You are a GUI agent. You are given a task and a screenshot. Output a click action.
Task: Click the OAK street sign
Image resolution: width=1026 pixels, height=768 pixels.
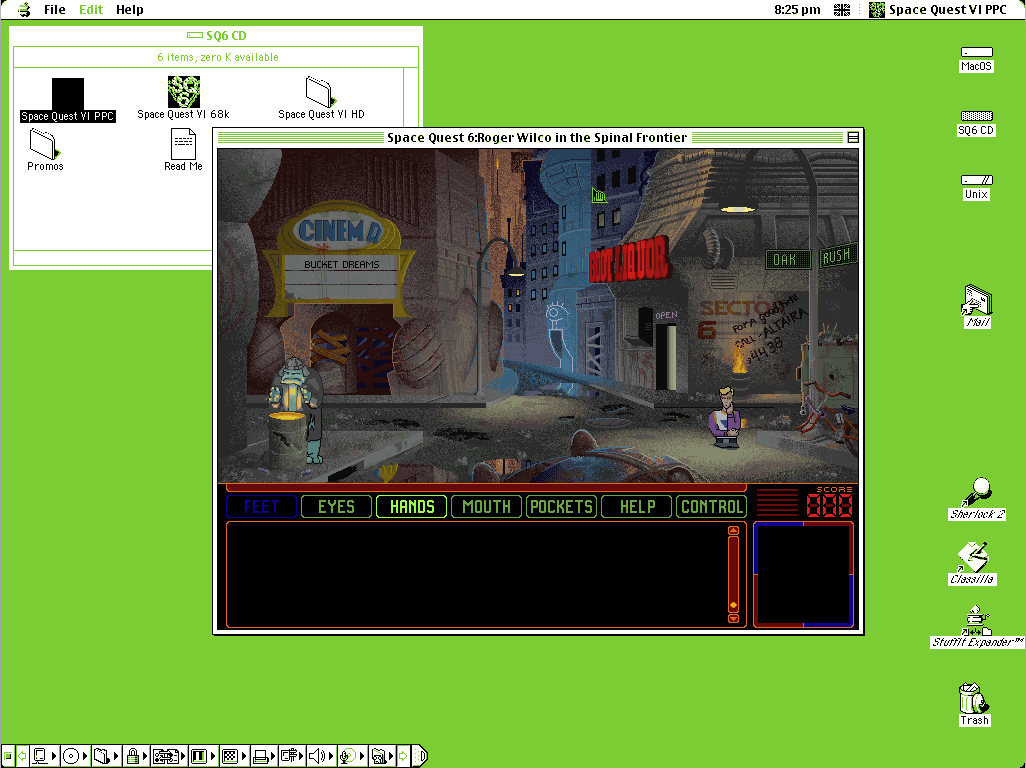[x=787, y=260]
